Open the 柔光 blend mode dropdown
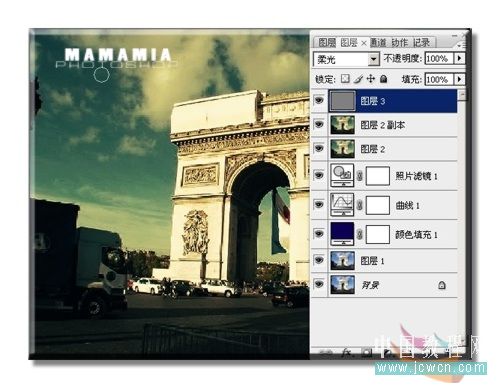Screen dimensions: 500x388 point(374,60)
